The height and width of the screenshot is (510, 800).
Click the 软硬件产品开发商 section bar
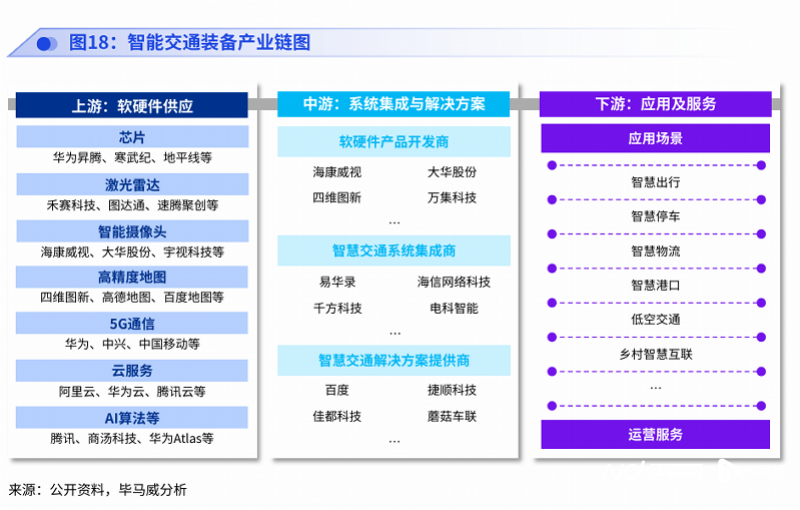(x=394, y=141)
